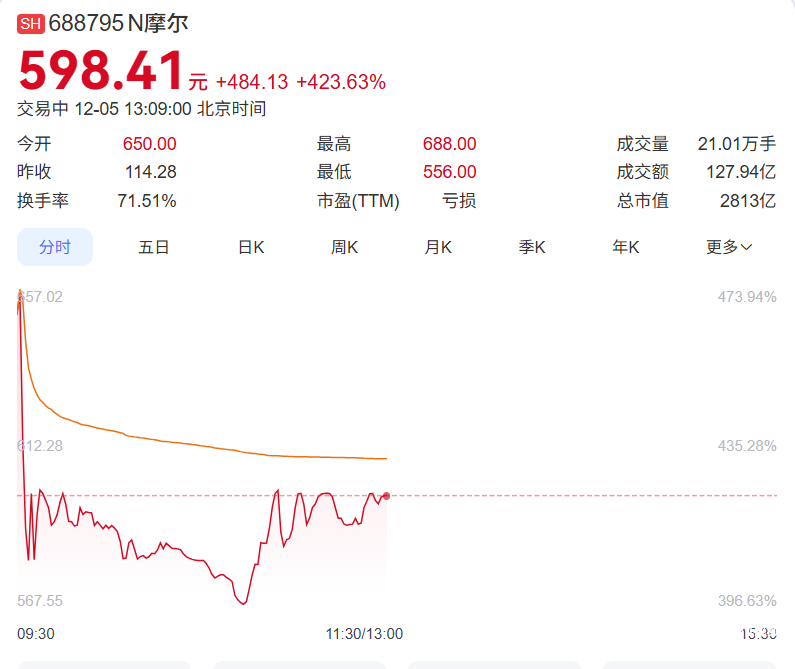Click the large 598.41 price figure
Image resolution: width=795 pixels, height=669 pixels.
tap(101, 72)
